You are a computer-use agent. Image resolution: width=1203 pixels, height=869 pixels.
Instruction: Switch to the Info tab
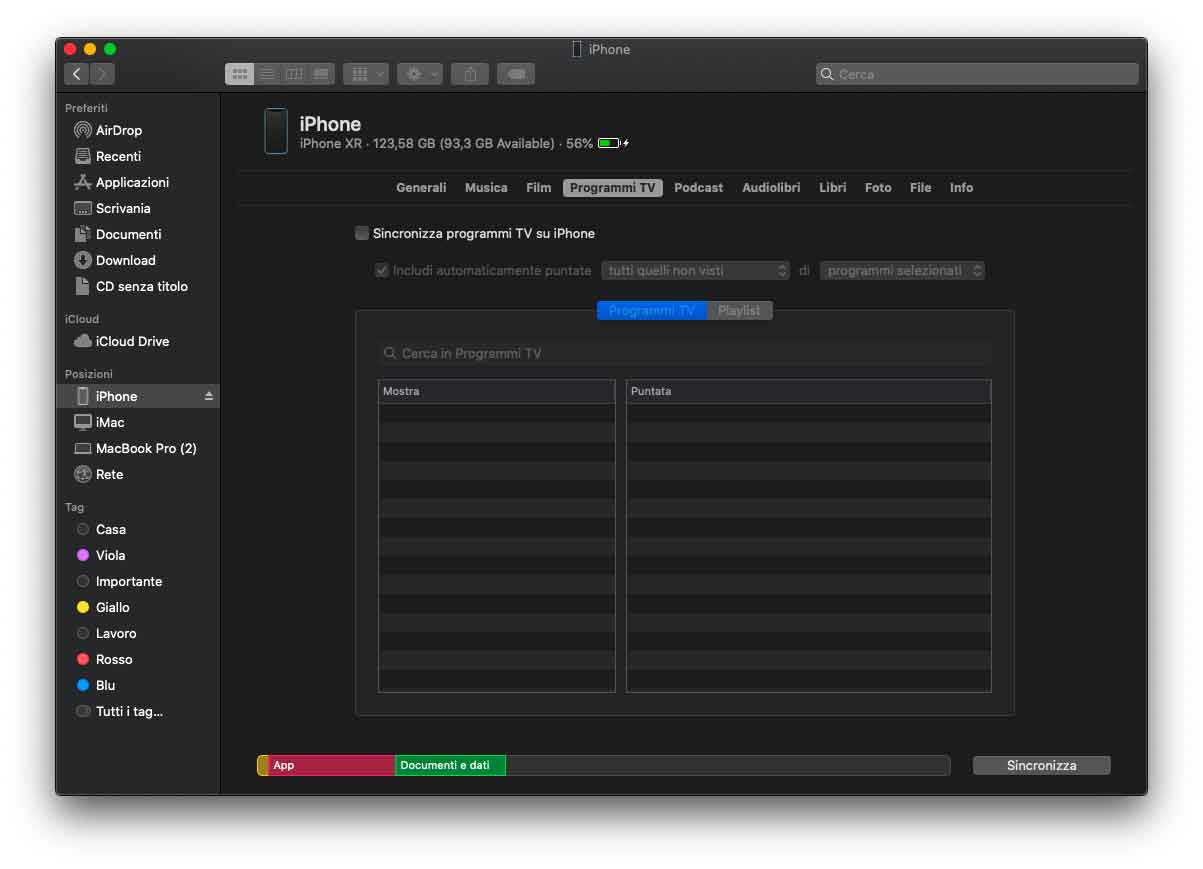pyautogui.click(x=961, y=187)
